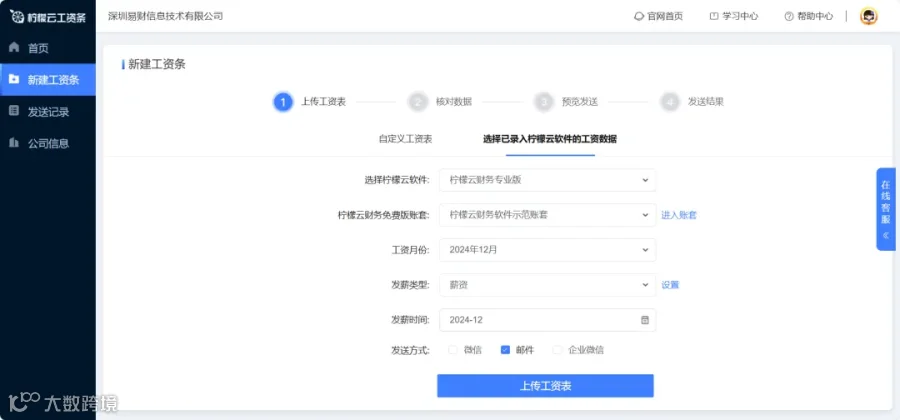Click the 官网首页 icon in header
The height and width of the screenshot is (420, 900).
[x=639, y=16]
